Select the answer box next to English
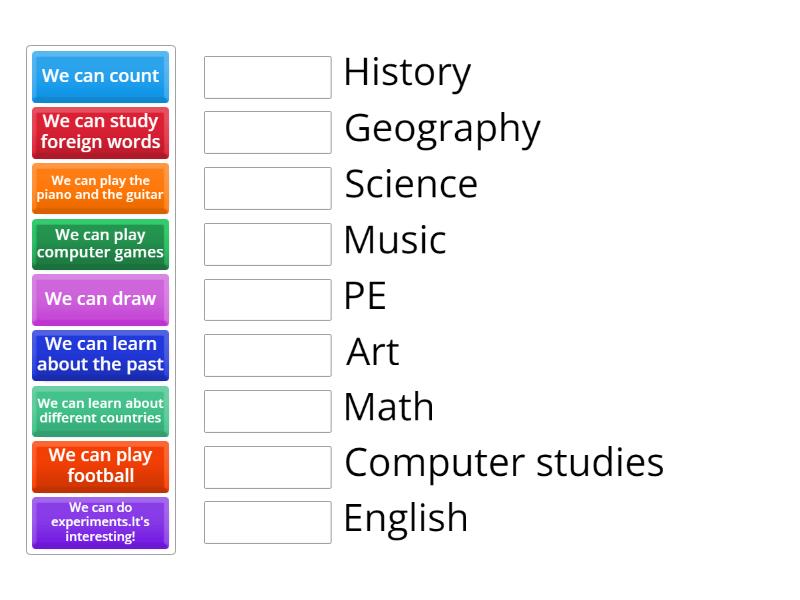 pos(267,521)
